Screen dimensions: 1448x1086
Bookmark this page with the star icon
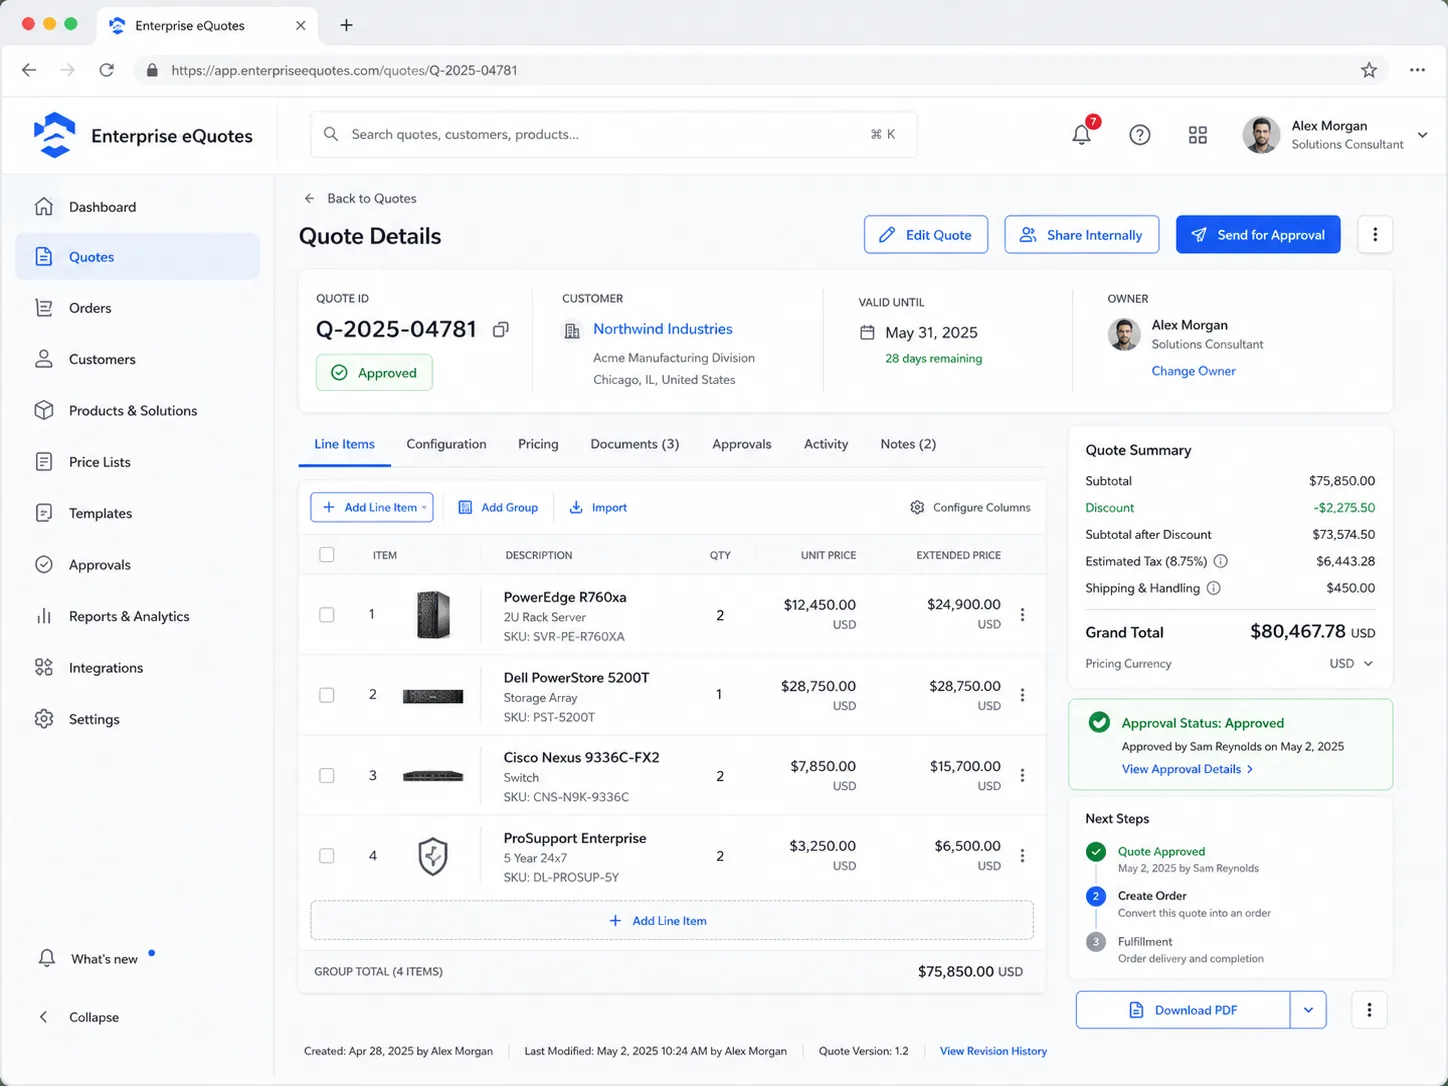point(1369,70)
